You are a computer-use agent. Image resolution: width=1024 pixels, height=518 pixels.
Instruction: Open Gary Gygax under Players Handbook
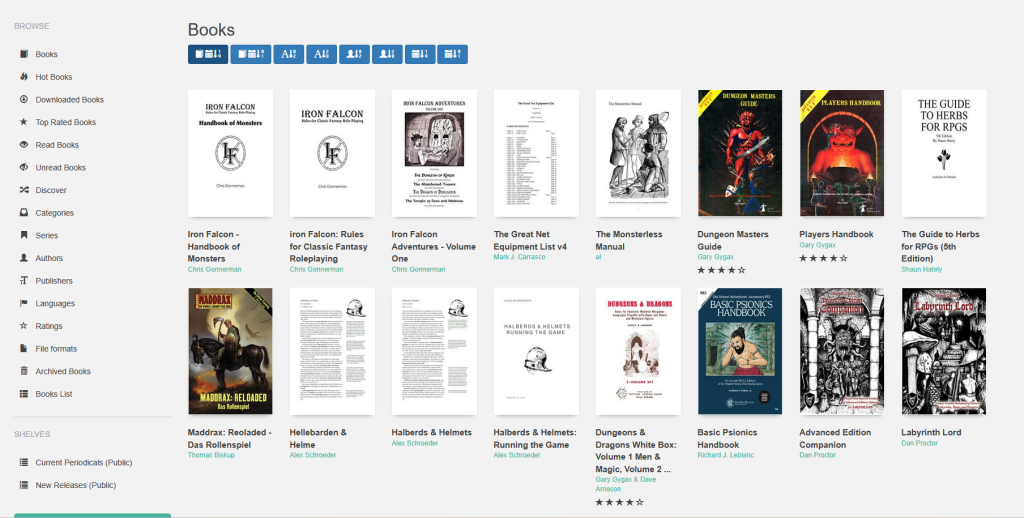point(817,245)
